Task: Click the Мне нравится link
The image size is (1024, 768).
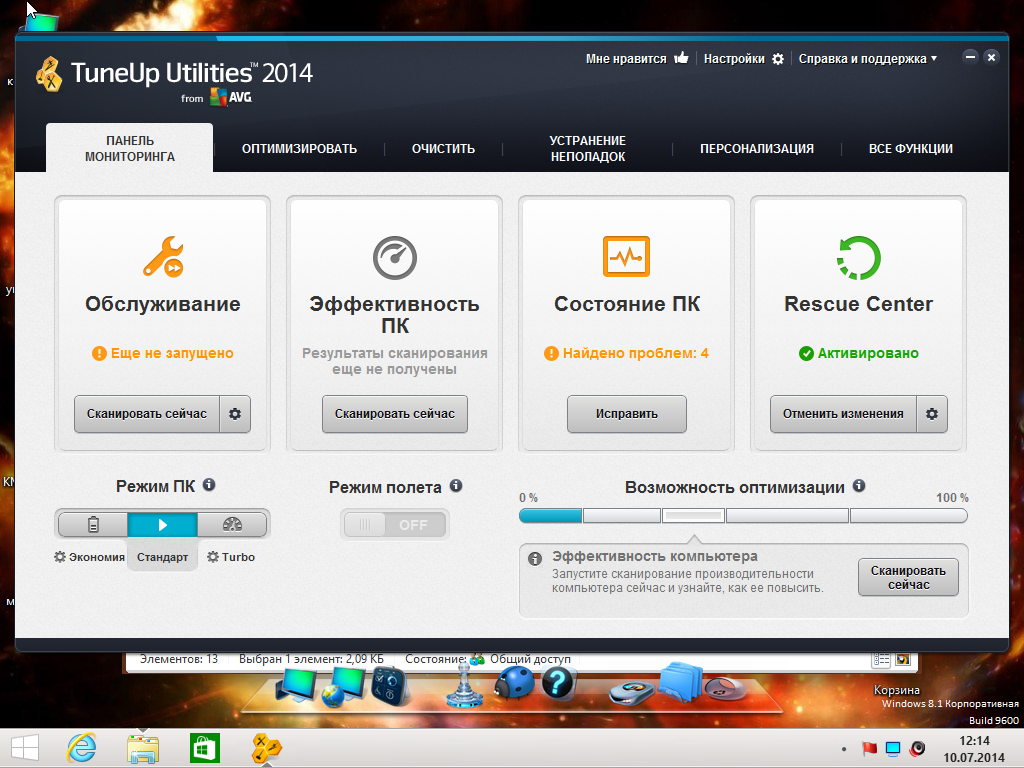Action: (x=626, y=59)
